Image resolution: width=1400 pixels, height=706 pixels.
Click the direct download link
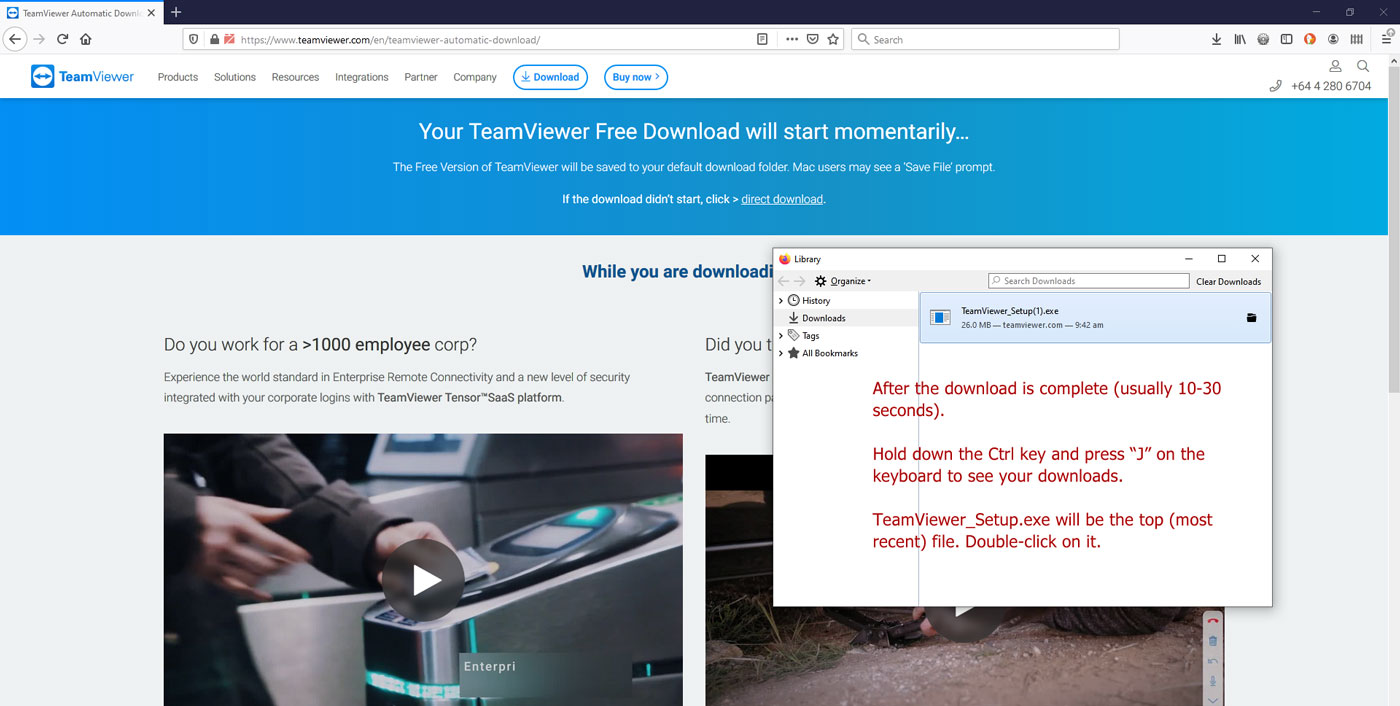[782, 199]
